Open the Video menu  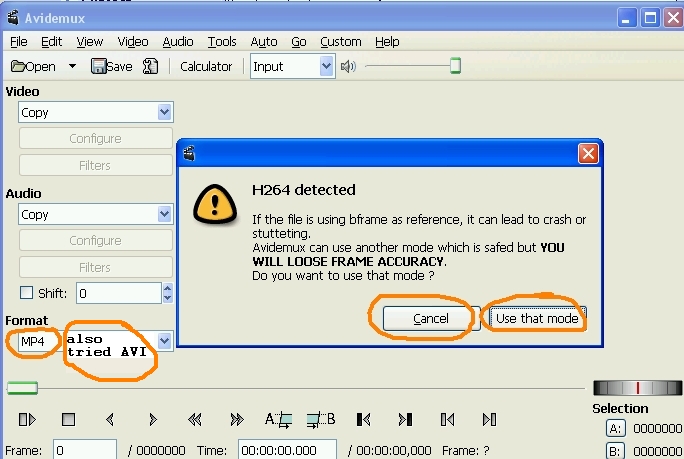(x=133, y=41)
